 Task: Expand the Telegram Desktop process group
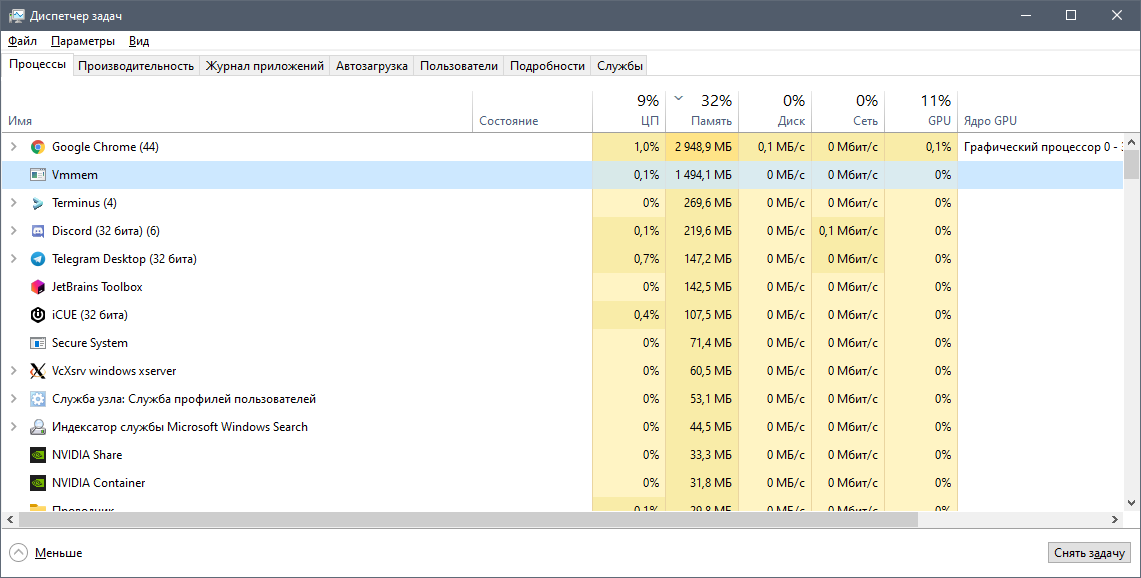(13, 259)
